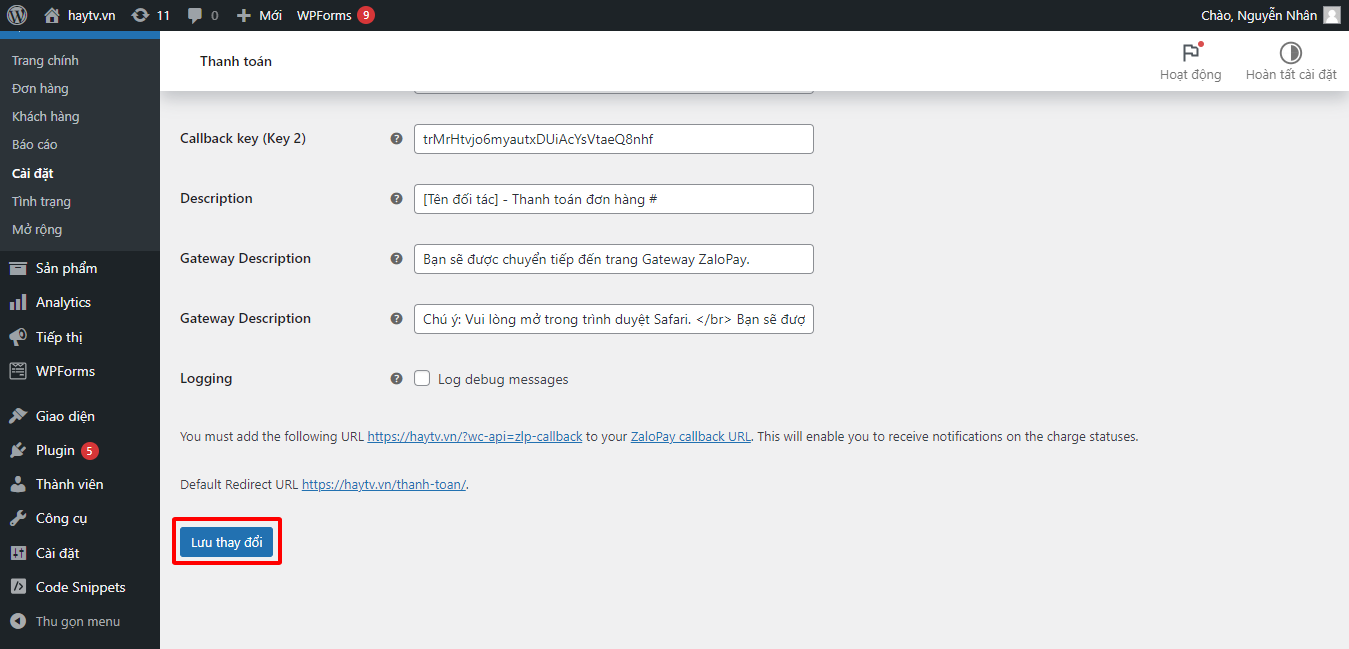
Task: Click the Sản phẩm archive icon
Action: pos(18,268)
